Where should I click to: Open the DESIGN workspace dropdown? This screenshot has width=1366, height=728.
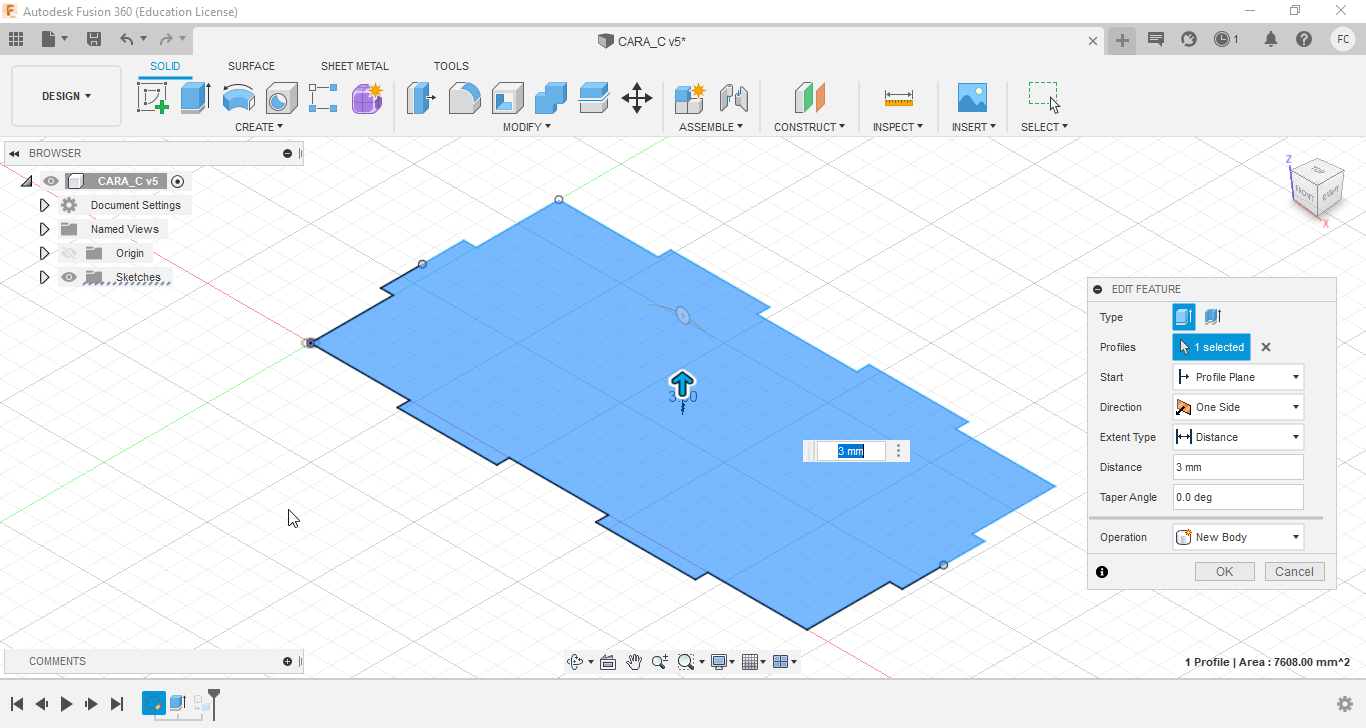(x=66, y=96)
